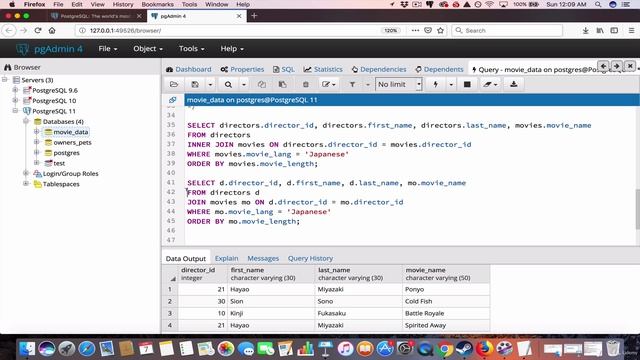
Task: Expand owners_pets database node
Action: [x=36, y=142]
